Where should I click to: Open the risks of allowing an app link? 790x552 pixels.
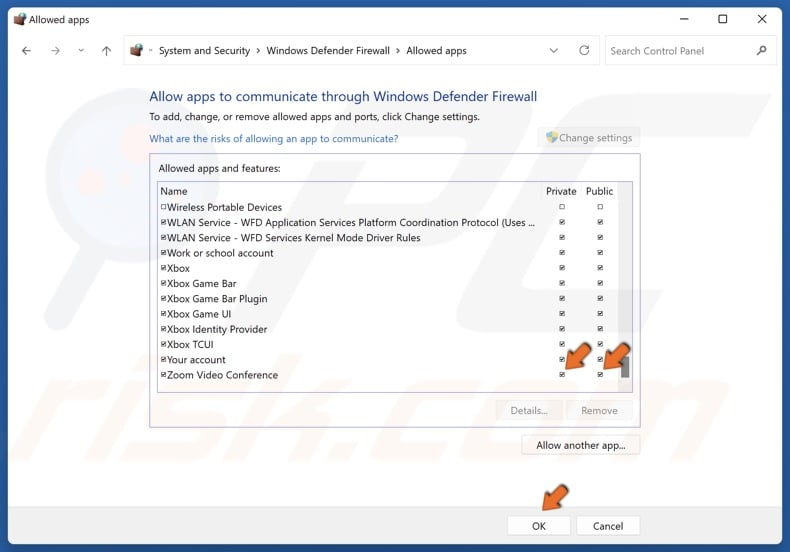tap(274, 139)
